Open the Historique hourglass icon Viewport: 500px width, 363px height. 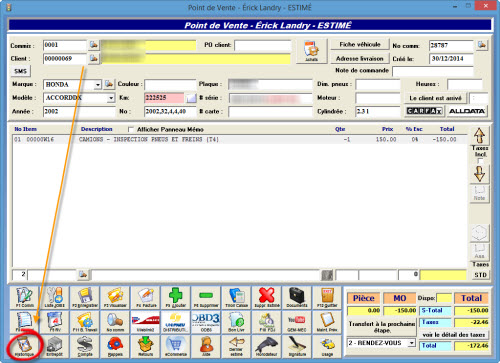click(24, 346)
